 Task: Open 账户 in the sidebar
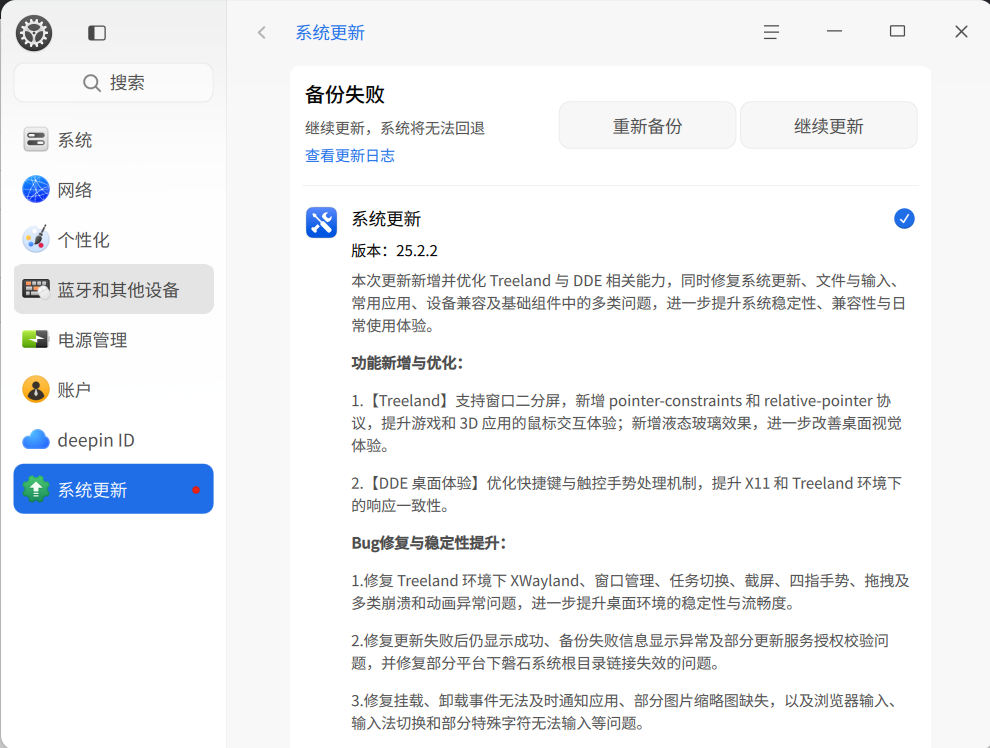coord(114,389)
